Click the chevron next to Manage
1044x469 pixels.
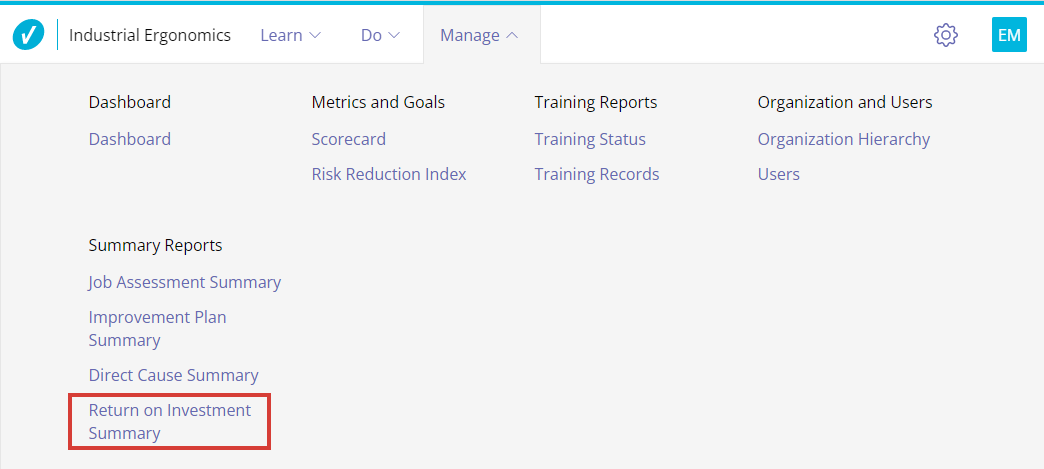tap(512, 35)
